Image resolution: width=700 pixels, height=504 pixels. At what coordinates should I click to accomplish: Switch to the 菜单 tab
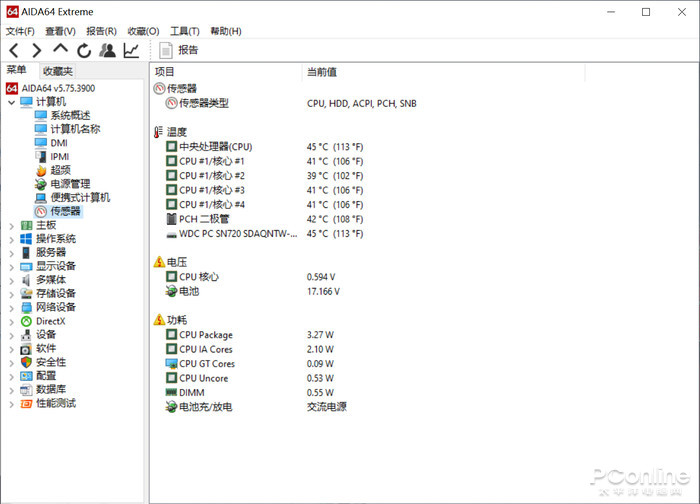17,70
